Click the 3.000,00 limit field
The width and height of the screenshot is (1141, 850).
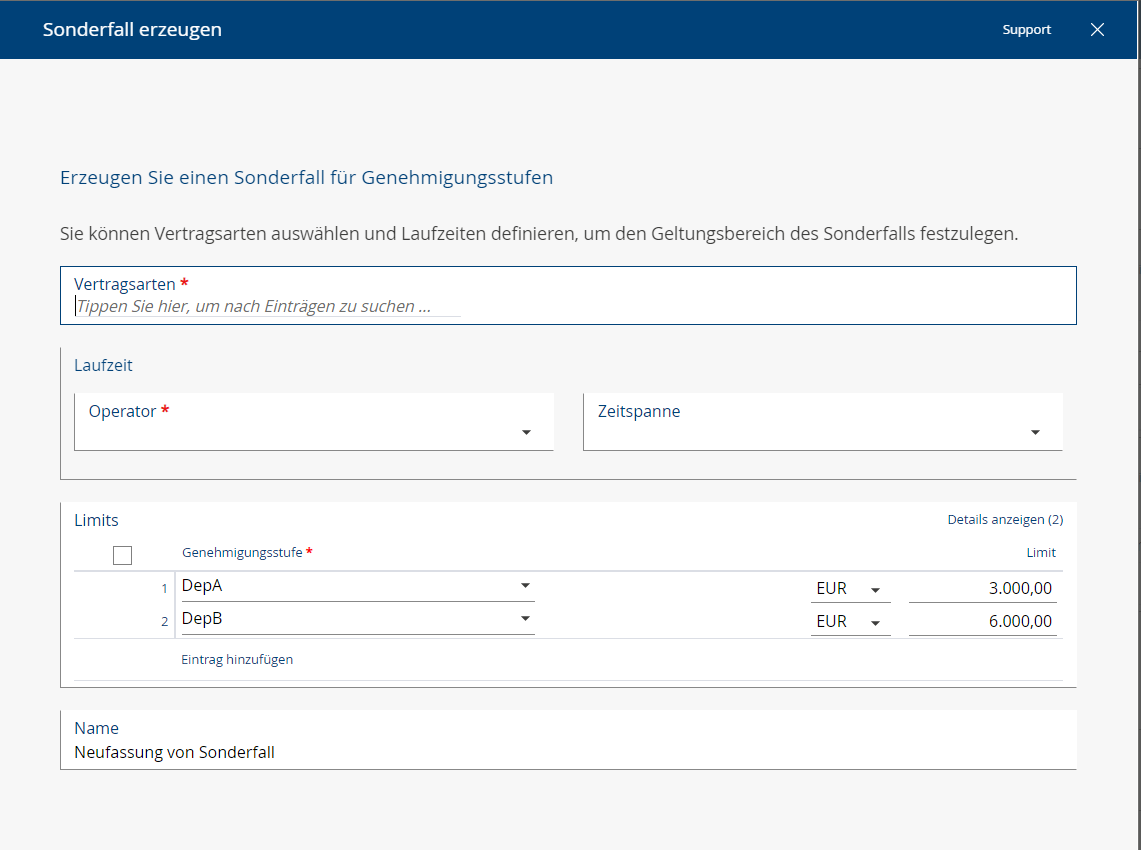pos(983,589)
